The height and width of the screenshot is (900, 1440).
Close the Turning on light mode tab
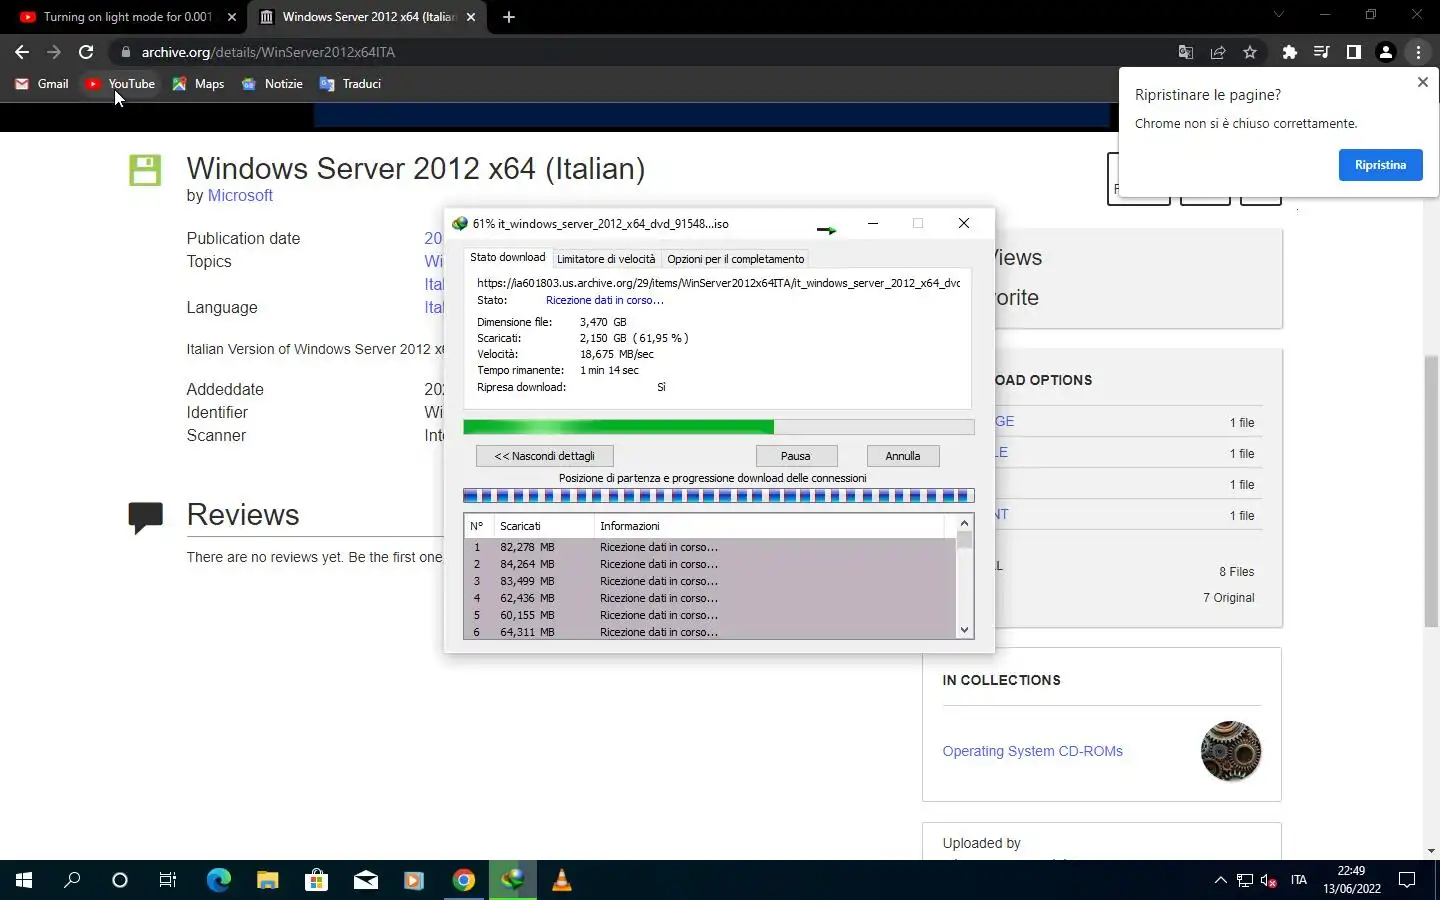tap(232, 17)
